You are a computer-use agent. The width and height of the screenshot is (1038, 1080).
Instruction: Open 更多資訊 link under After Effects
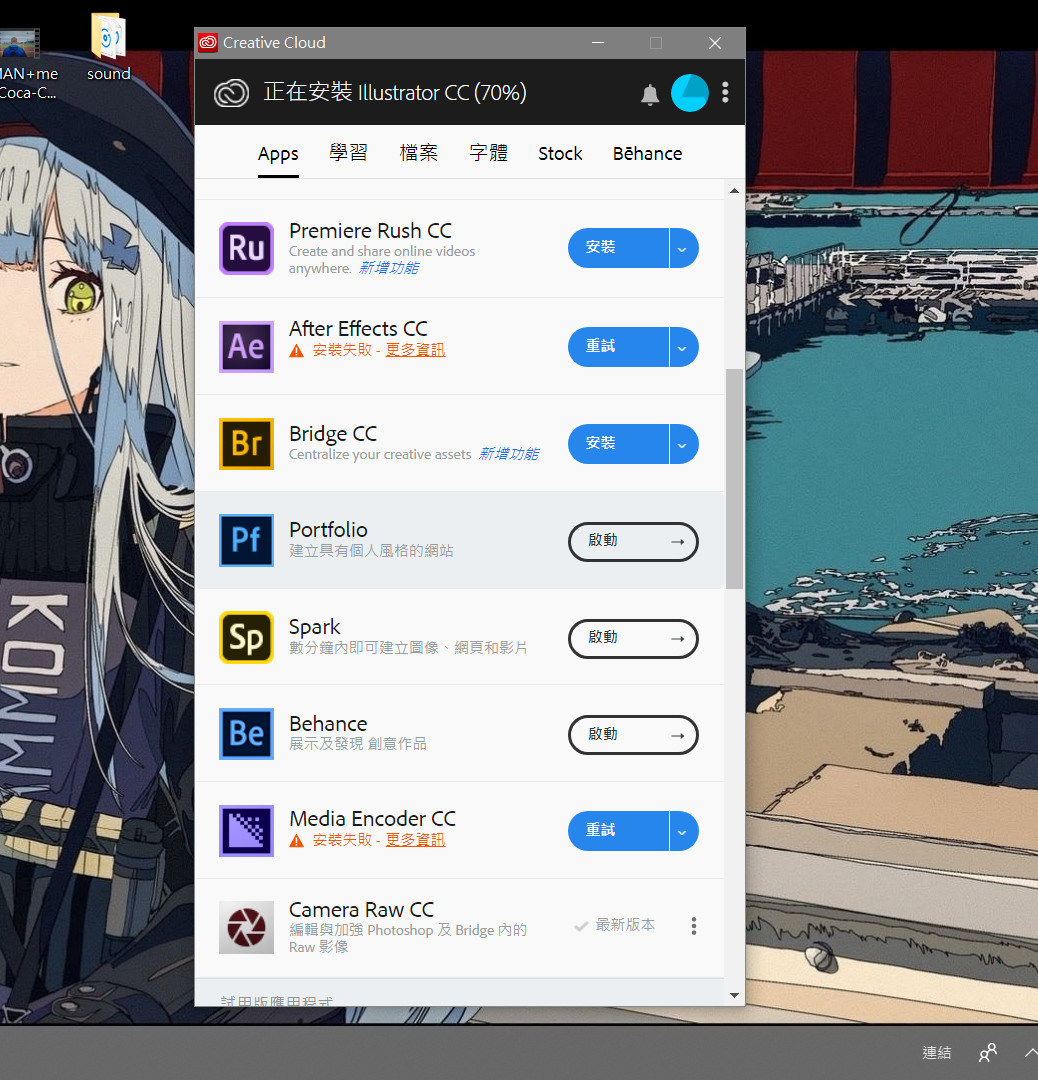coord(415,350)
